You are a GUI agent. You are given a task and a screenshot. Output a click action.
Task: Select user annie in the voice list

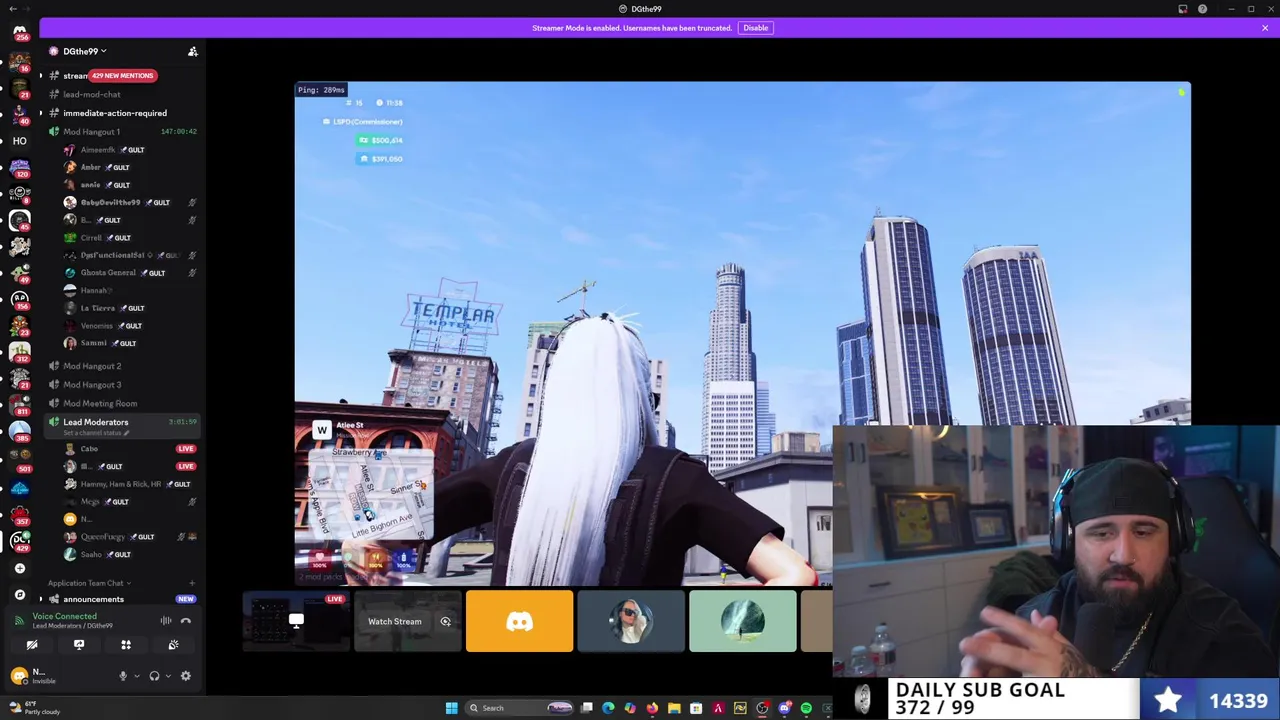[x=91, y=185]
